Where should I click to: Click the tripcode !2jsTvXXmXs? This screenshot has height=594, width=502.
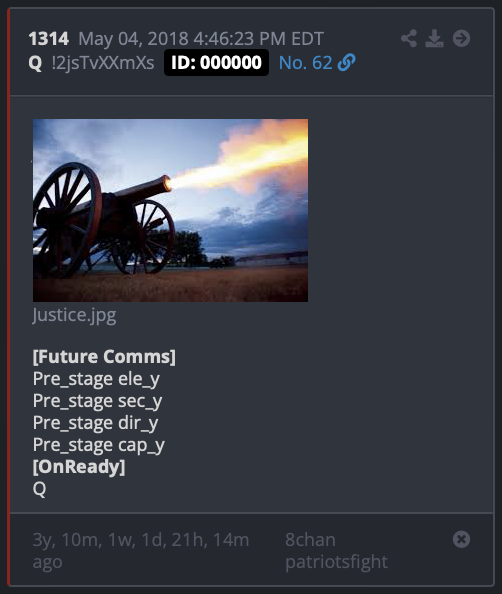pyautogui.click(x=103, y=63)
